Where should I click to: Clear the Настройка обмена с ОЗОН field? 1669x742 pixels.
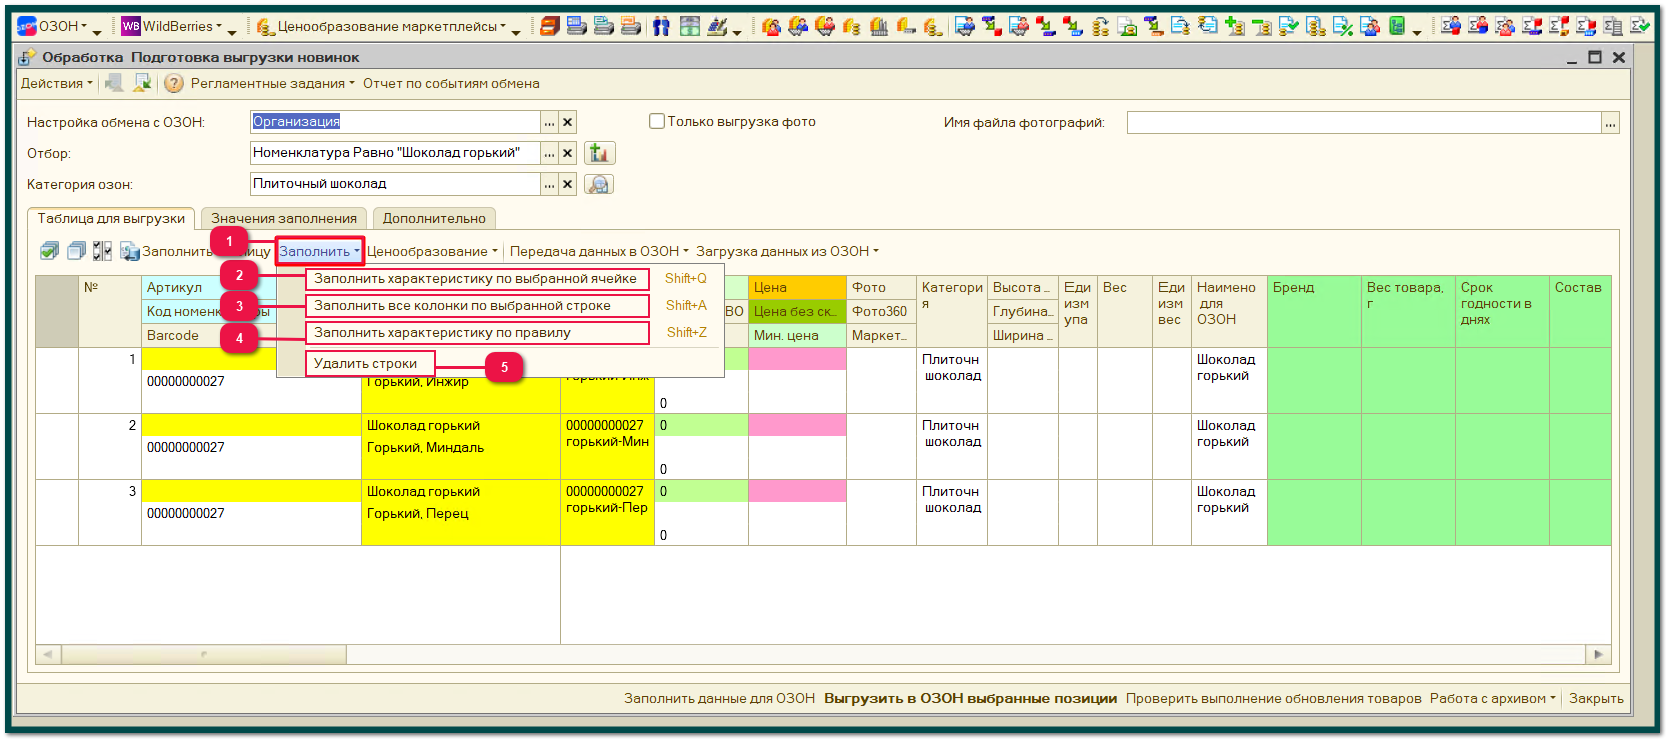click(x=567, y=122)
